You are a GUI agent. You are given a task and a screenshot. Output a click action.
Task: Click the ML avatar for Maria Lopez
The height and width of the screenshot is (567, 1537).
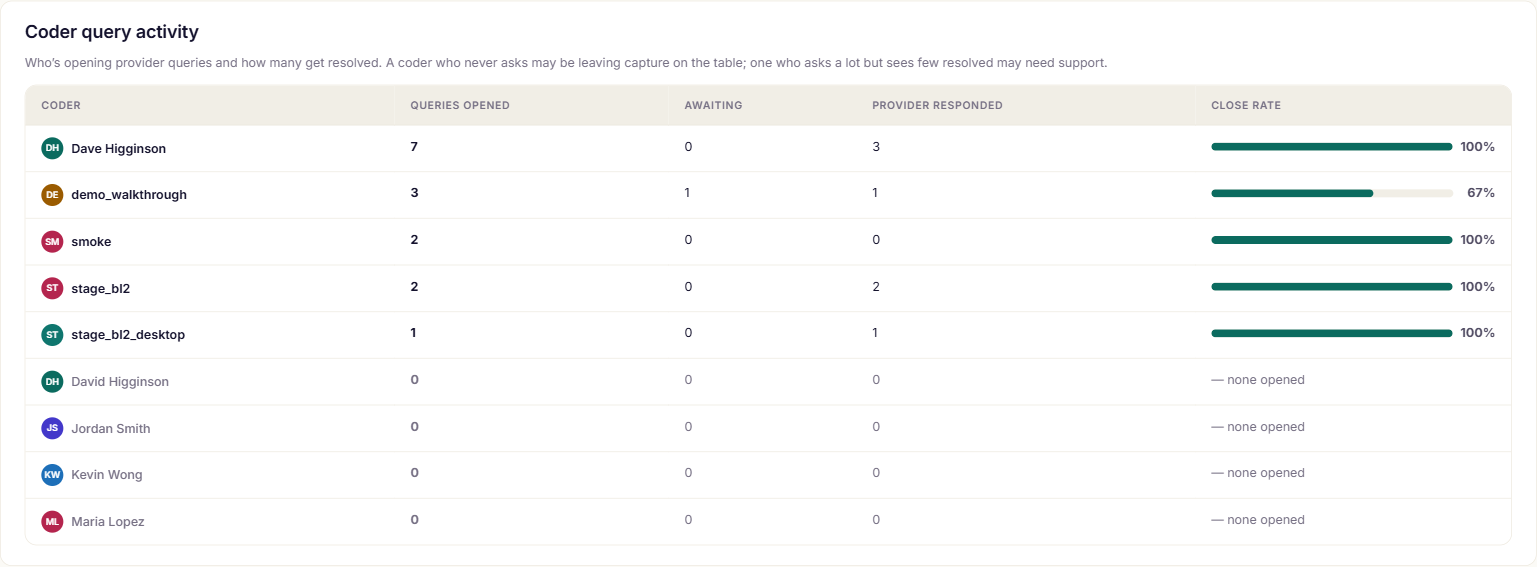(52, 521)
